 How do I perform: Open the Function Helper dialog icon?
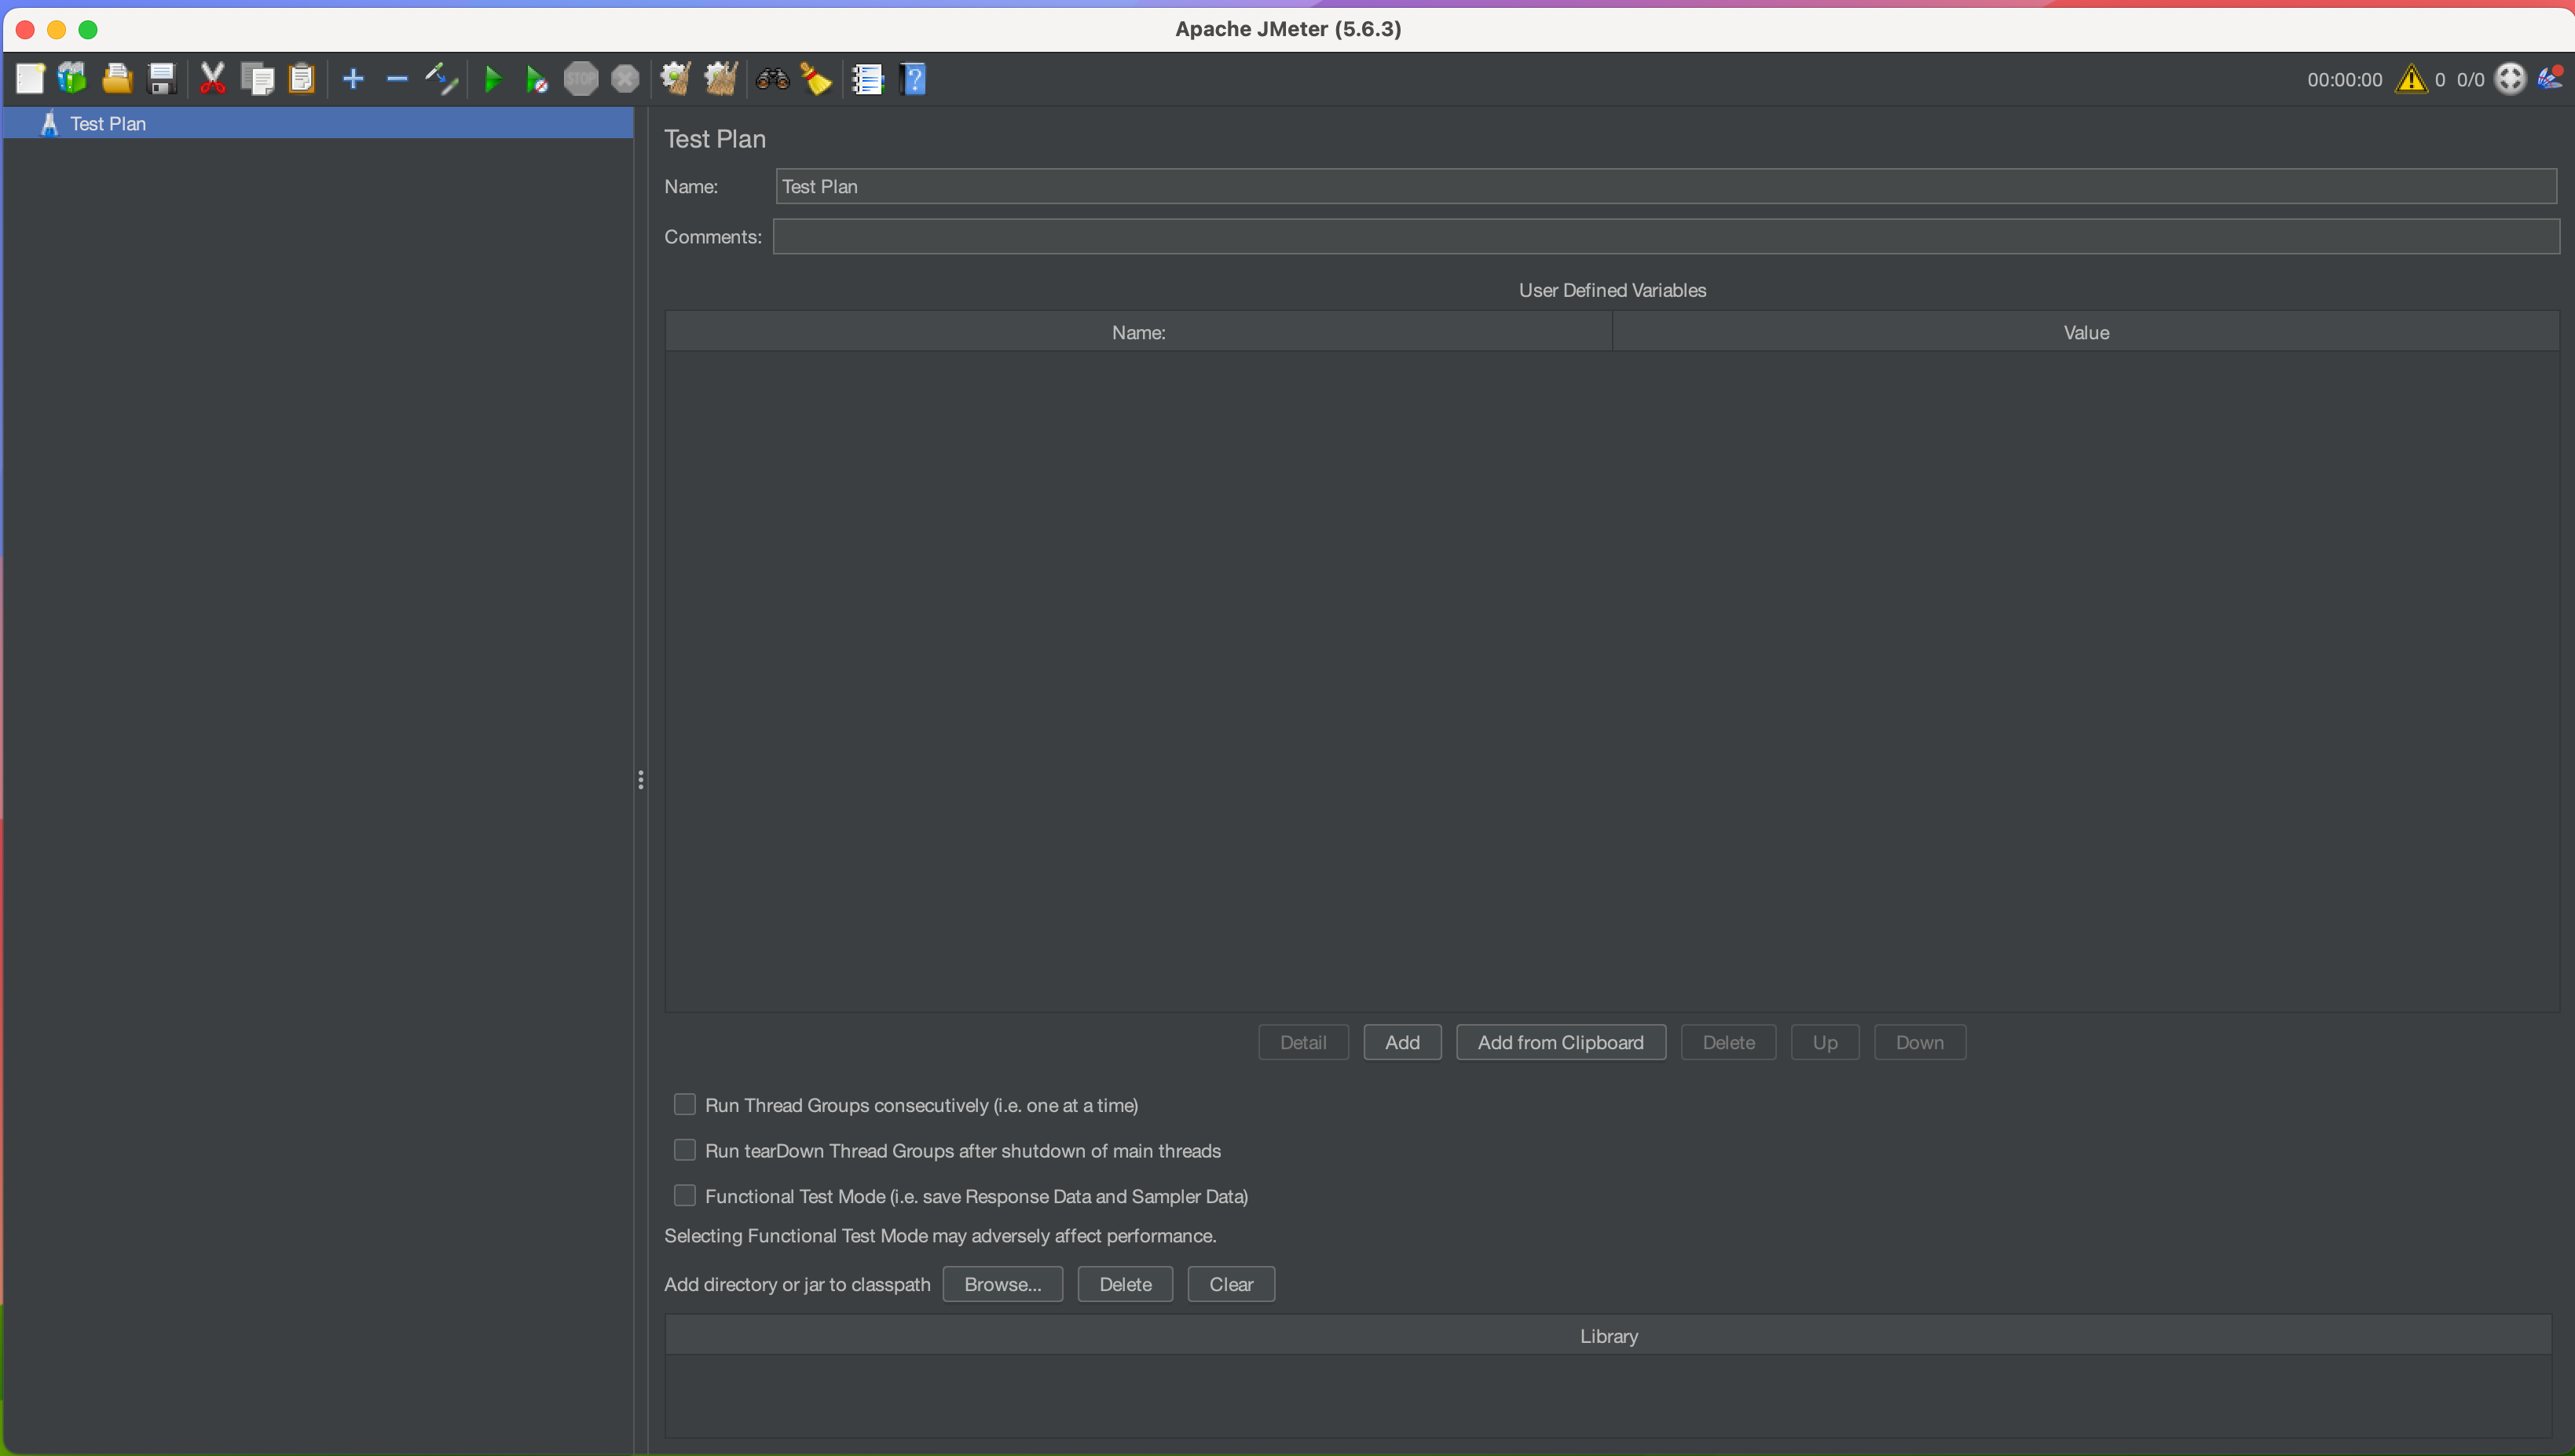click(867, 79)
